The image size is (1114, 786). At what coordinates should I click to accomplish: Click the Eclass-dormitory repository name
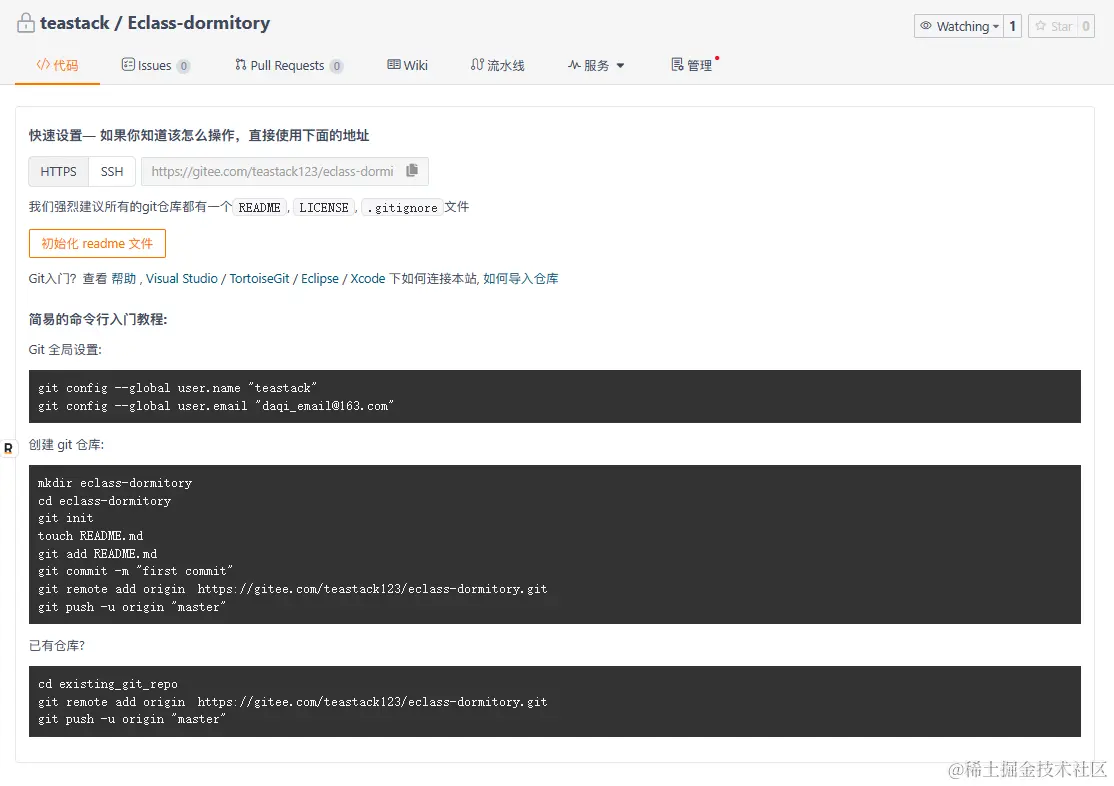click(x=199, y=23)
